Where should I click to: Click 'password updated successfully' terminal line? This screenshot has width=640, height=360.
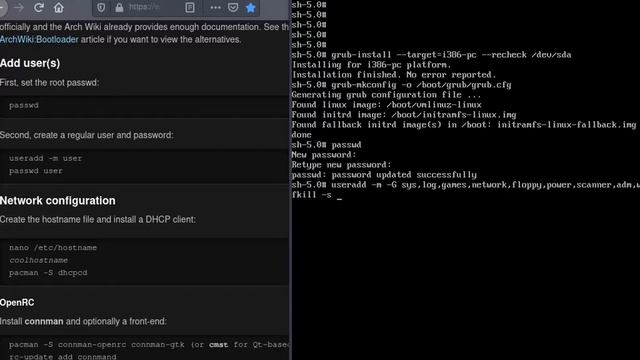pyautogui.click(x=384, y=175)
